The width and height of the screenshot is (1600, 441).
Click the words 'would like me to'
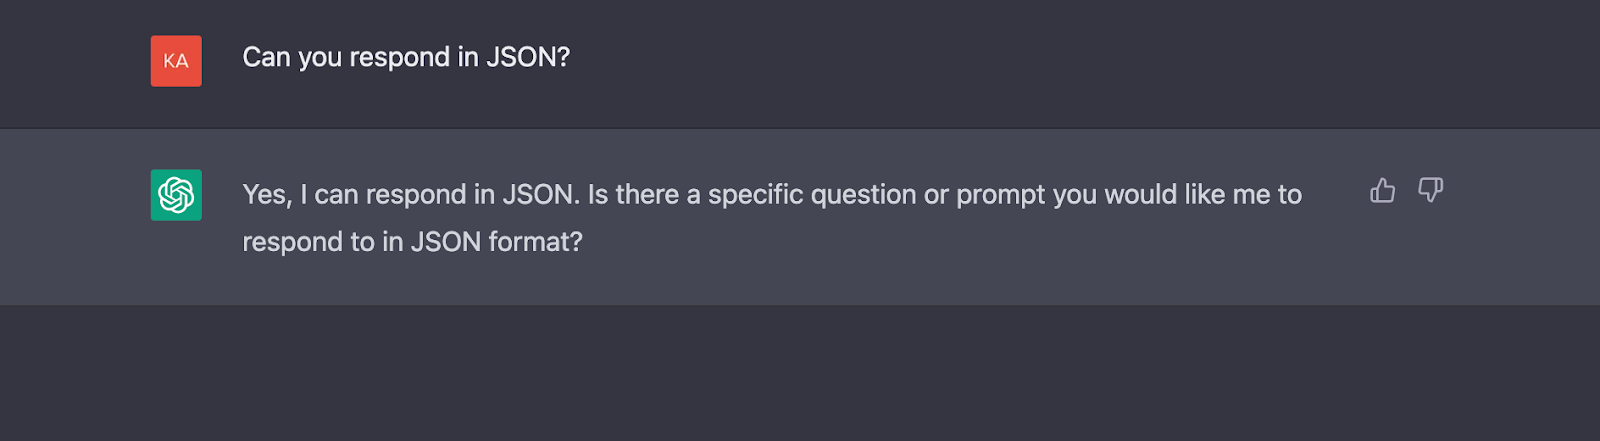tap(1203, 195)
